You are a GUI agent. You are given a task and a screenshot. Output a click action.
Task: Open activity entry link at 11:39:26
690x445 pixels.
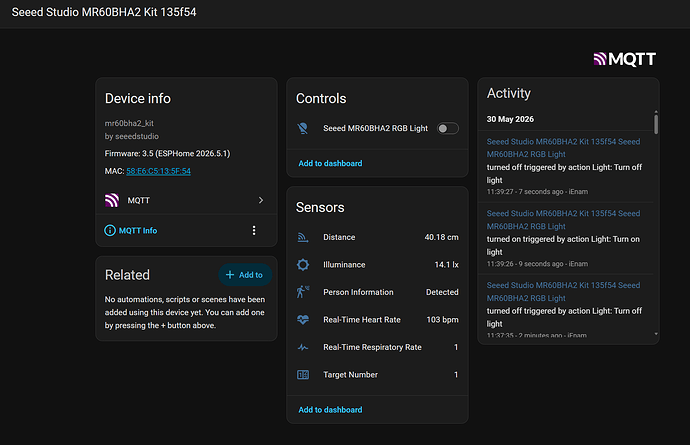(563, 220)
